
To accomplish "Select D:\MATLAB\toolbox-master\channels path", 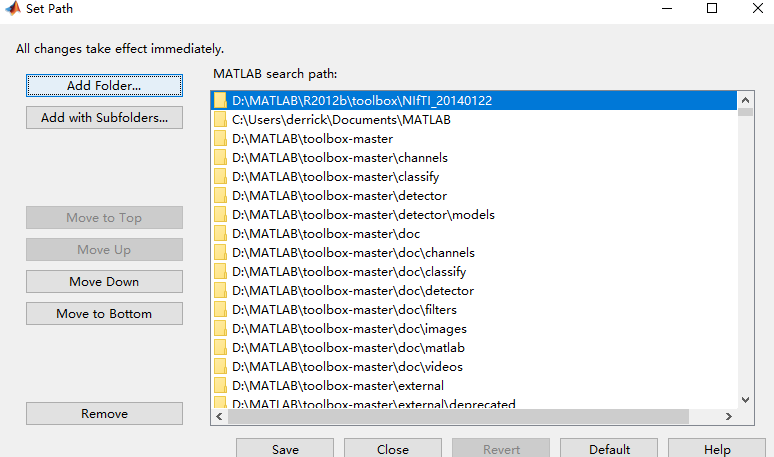I will (x=474, y=157).
